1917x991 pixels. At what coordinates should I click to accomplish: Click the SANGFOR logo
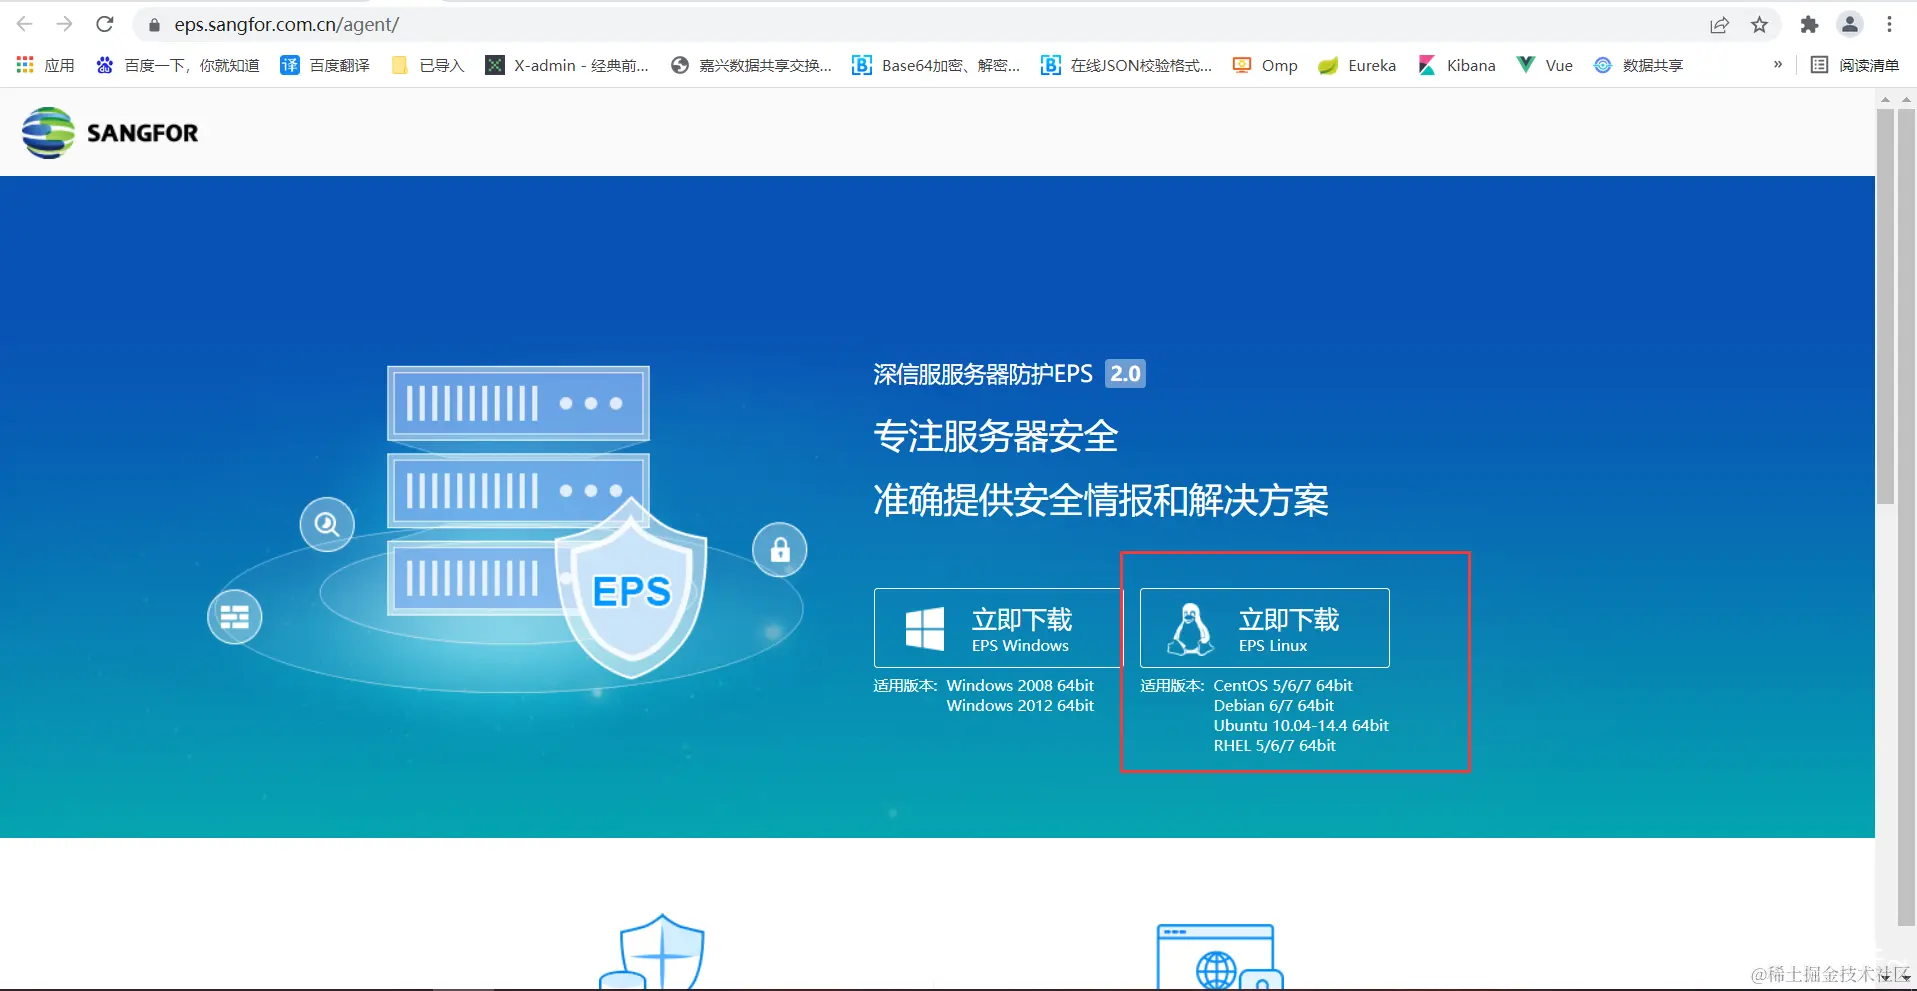pyautogui.click(x=110, y=132)
